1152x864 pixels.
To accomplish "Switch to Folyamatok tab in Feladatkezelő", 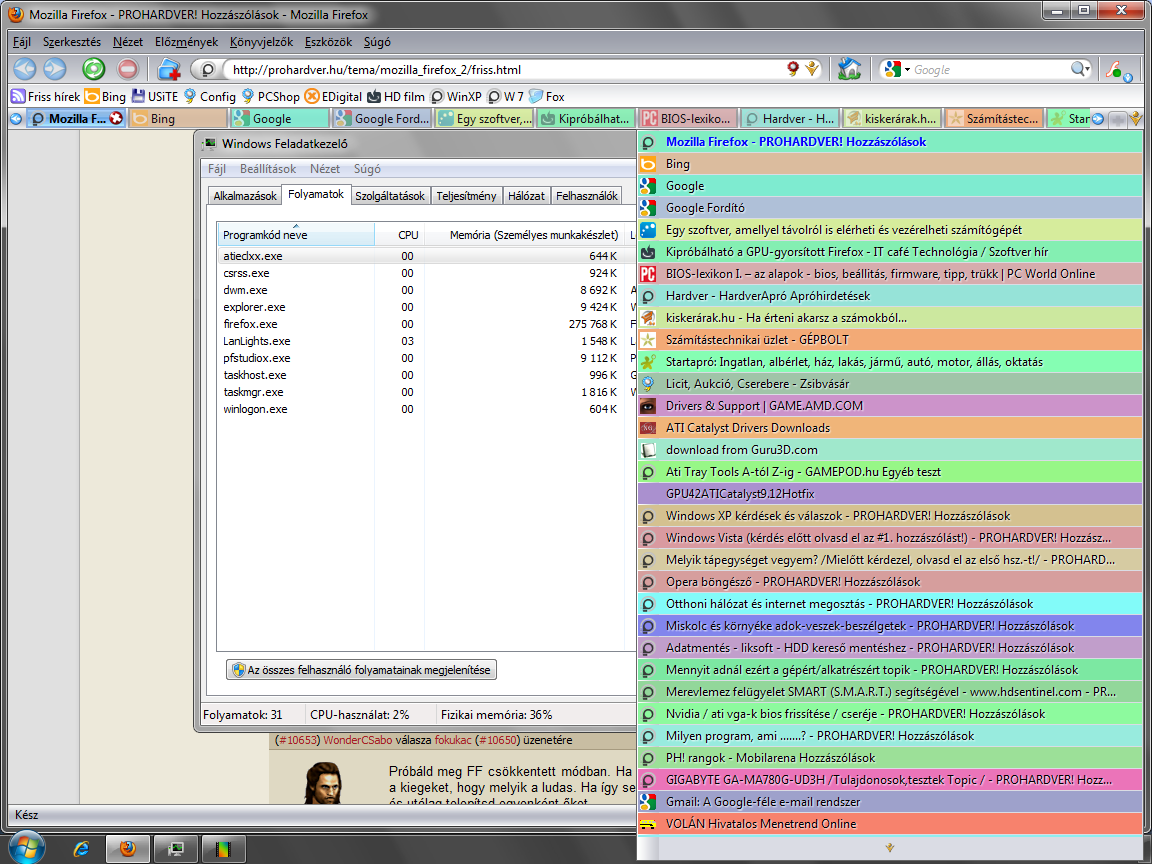I will click(316, 195).
